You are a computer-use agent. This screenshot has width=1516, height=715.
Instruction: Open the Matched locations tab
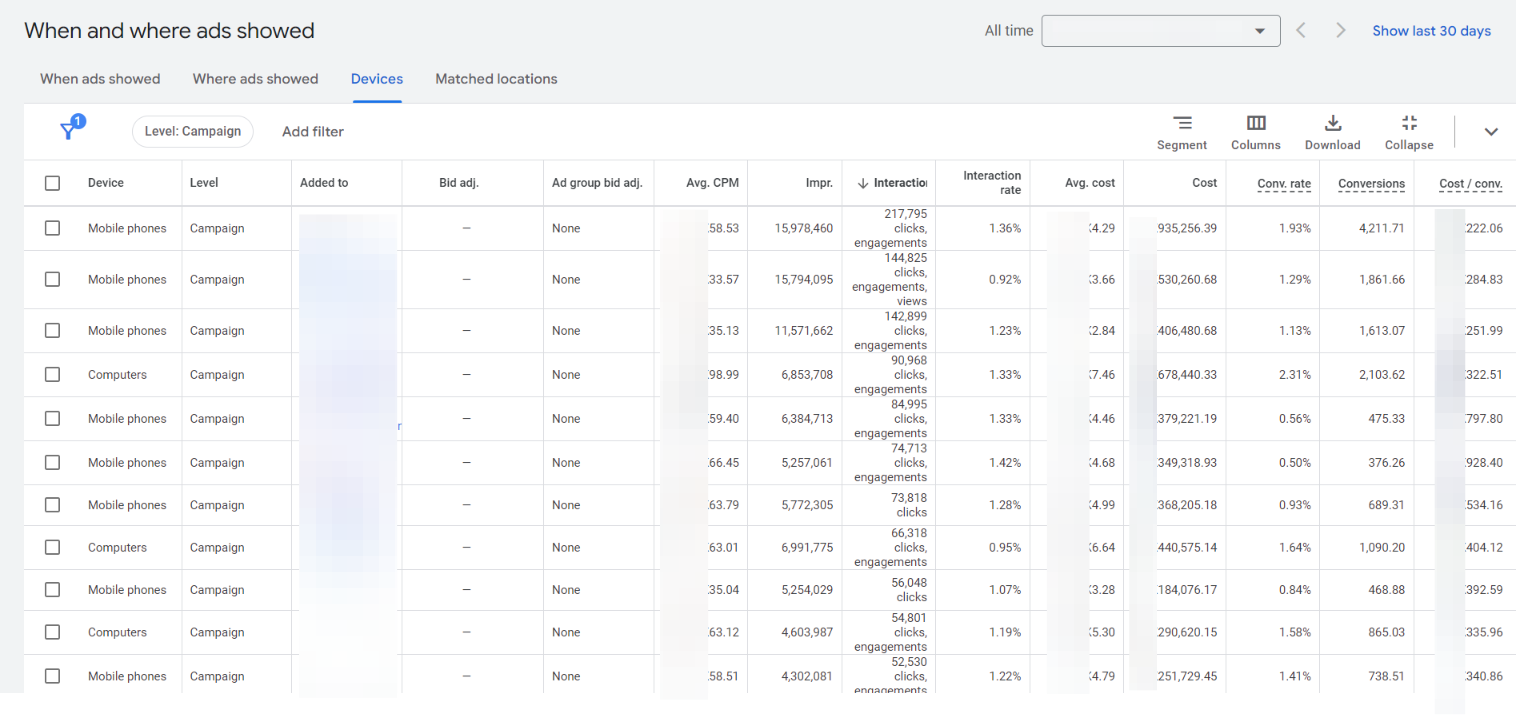496,79
